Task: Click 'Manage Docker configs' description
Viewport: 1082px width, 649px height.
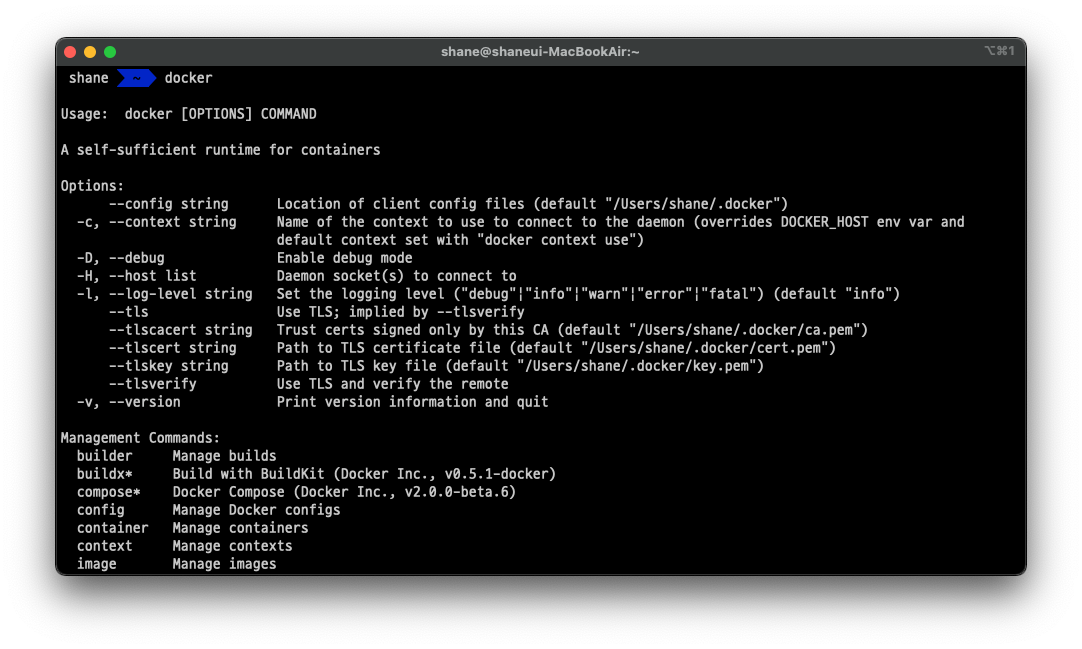Action: pyautogui.click(x=257, y=509)
